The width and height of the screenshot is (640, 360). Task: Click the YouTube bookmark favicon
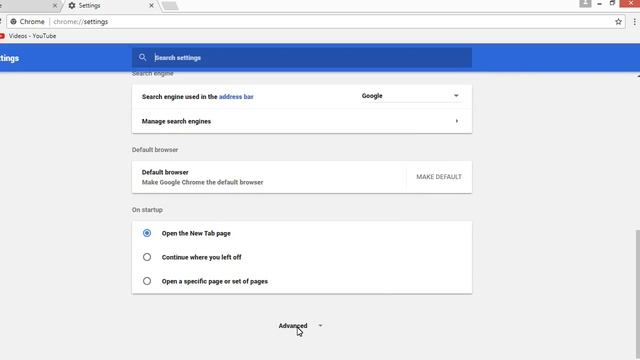coord(2,36)
